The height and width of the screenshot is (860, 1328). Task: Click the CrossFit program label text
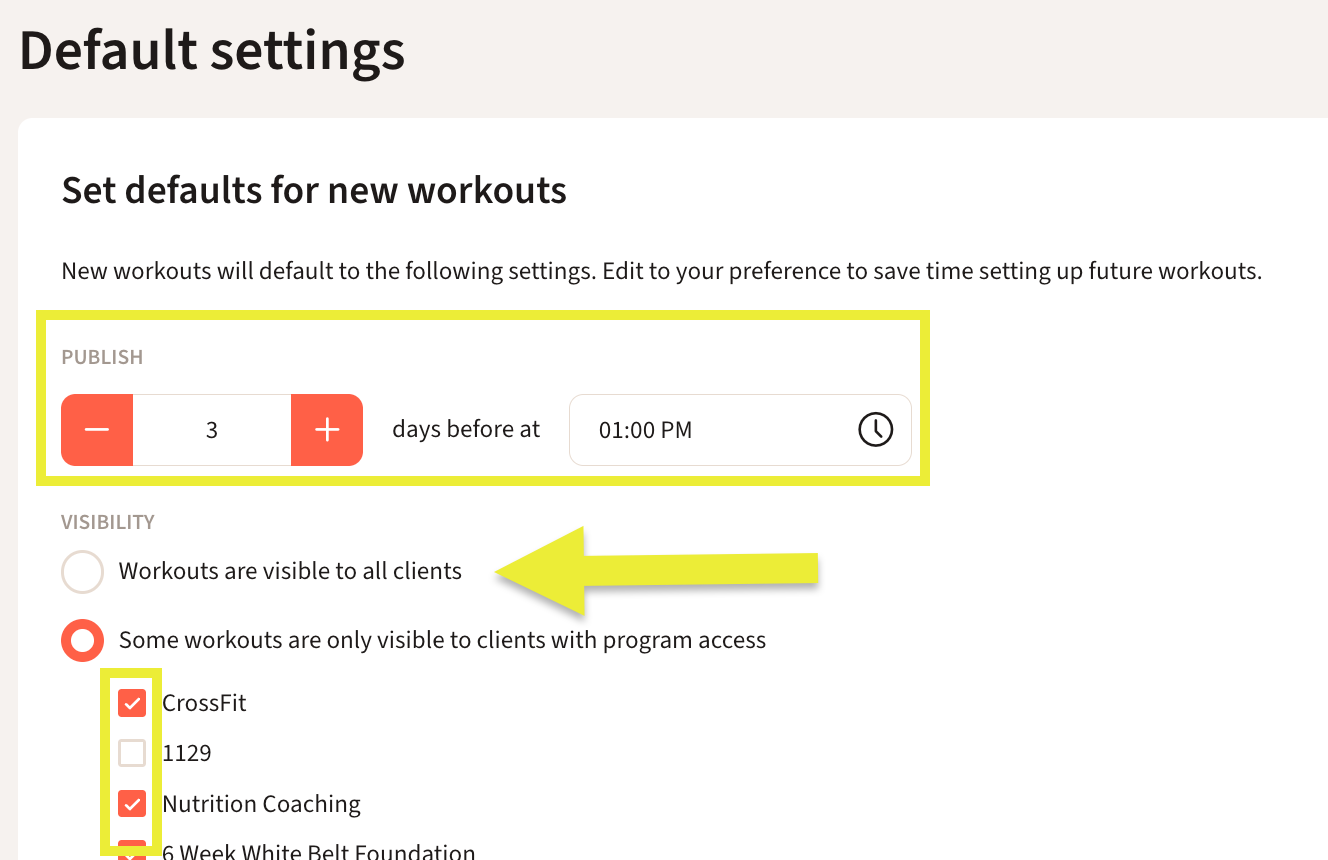pos(204,703)
